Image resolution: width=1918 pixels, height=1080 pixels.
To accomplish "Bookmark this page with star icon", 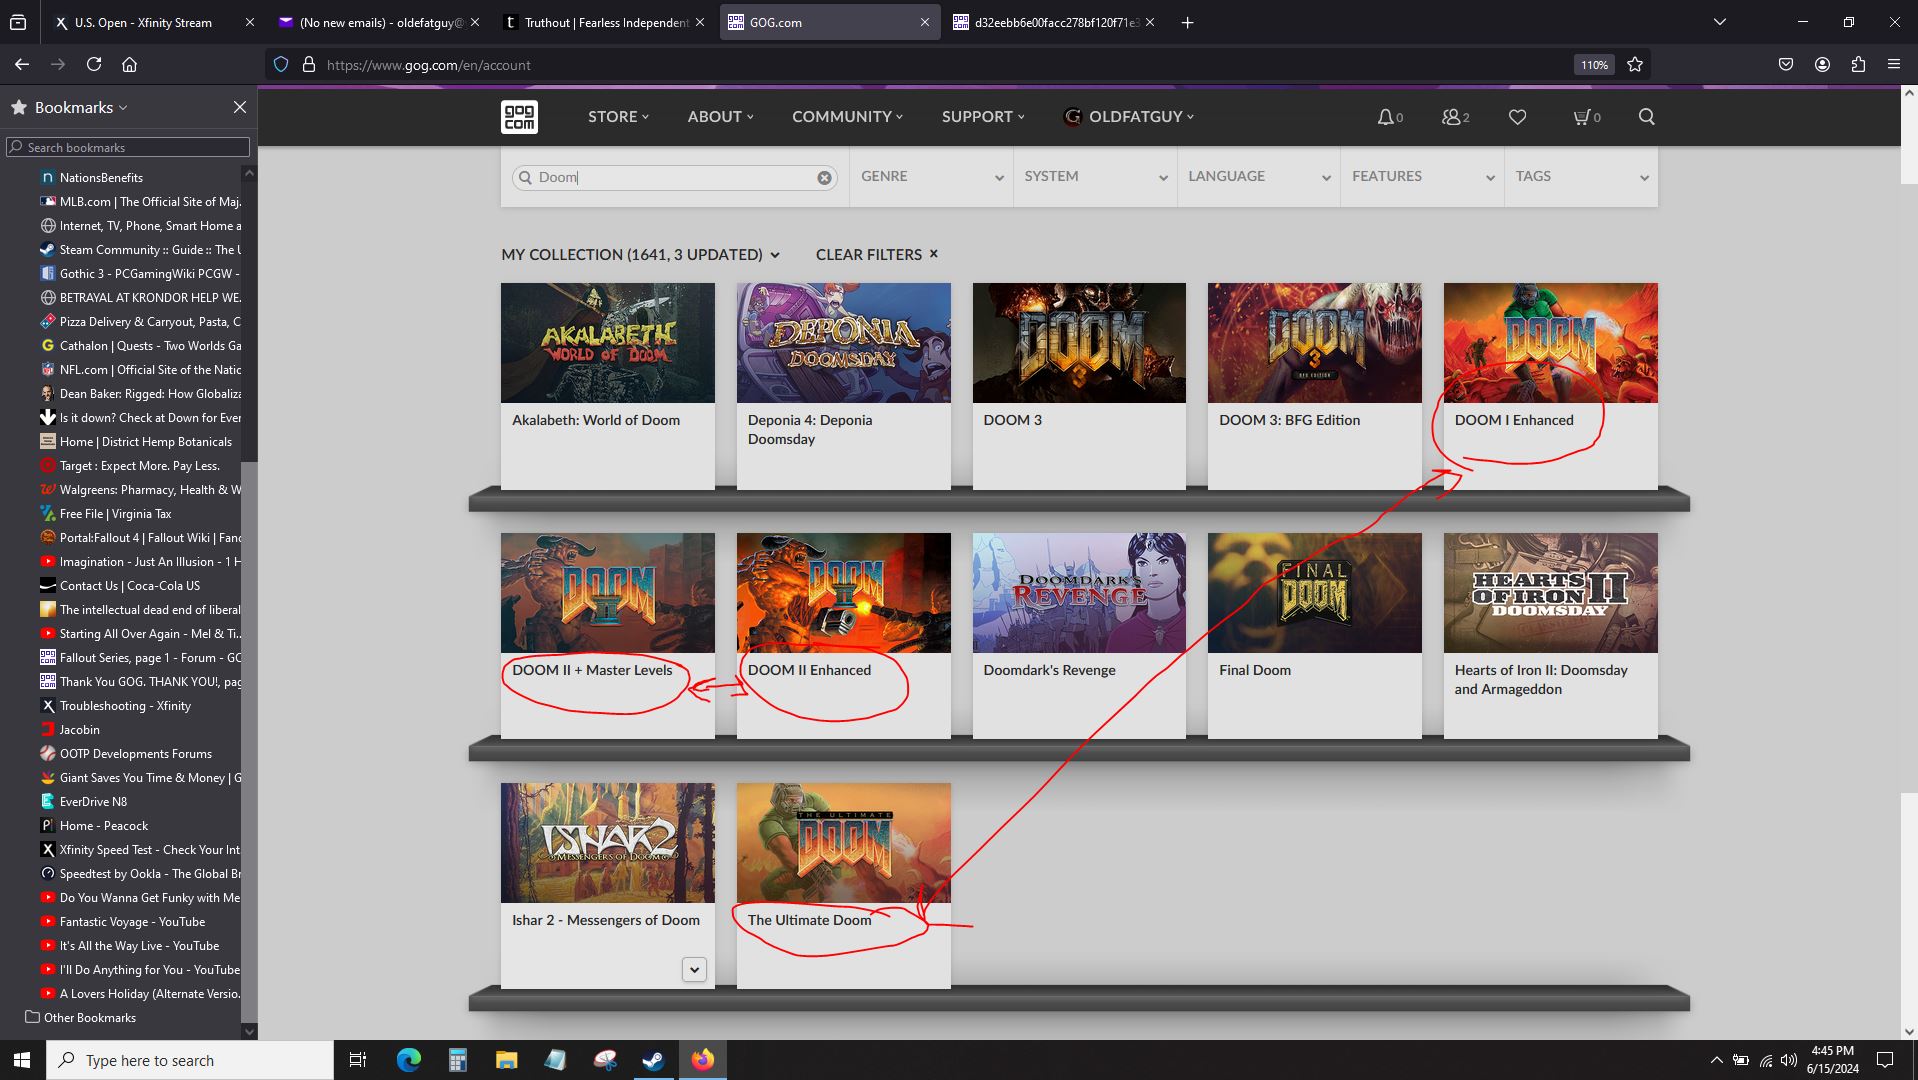I will point(1635,64).
